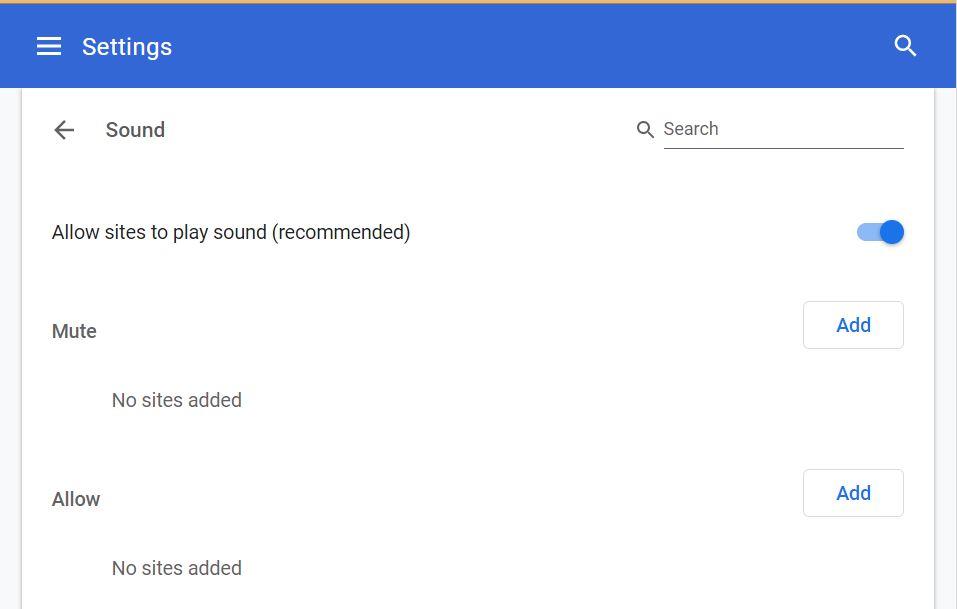Screen dimensions: 957x609
Task: Click No sites added under Allow
Action: pos(177,568)
